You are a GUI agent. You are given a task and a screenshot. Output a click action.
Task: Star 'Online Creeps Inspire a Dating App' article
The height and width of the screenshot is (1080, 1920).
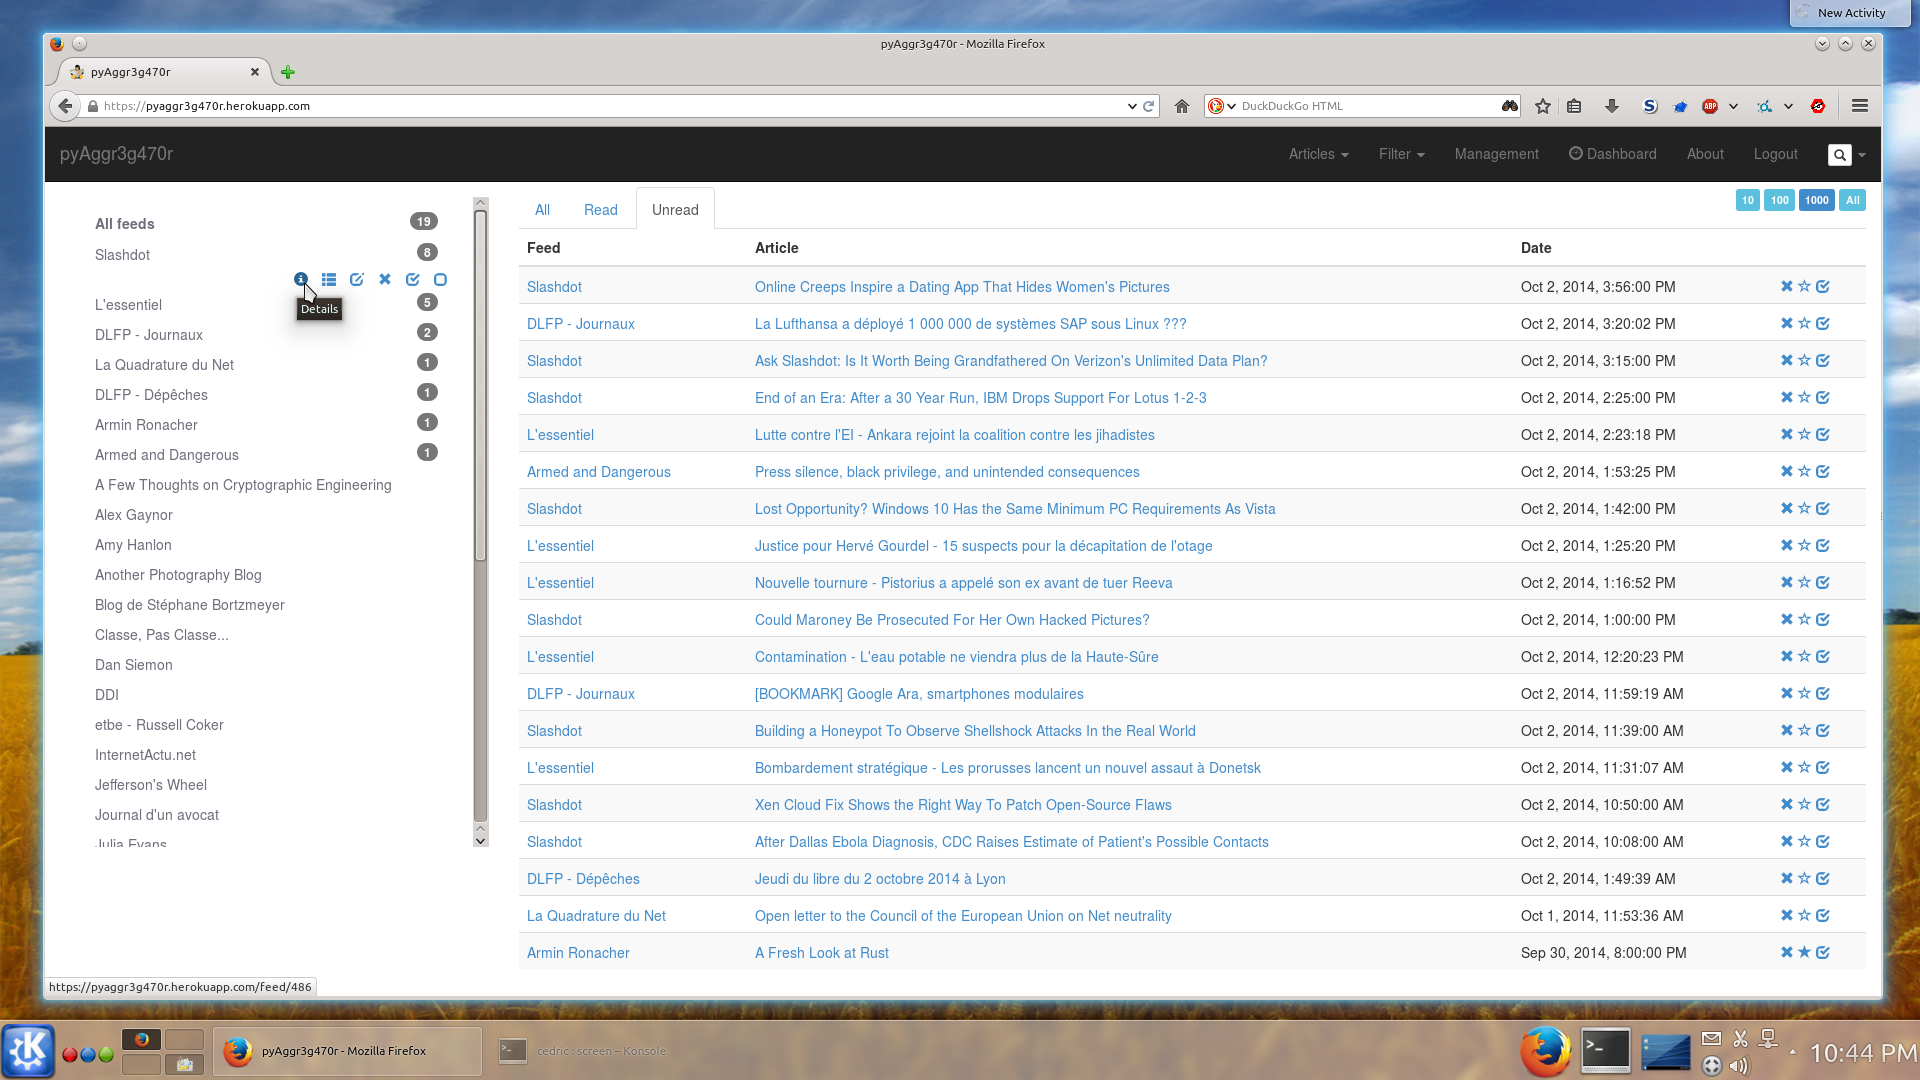(1805, 287)
